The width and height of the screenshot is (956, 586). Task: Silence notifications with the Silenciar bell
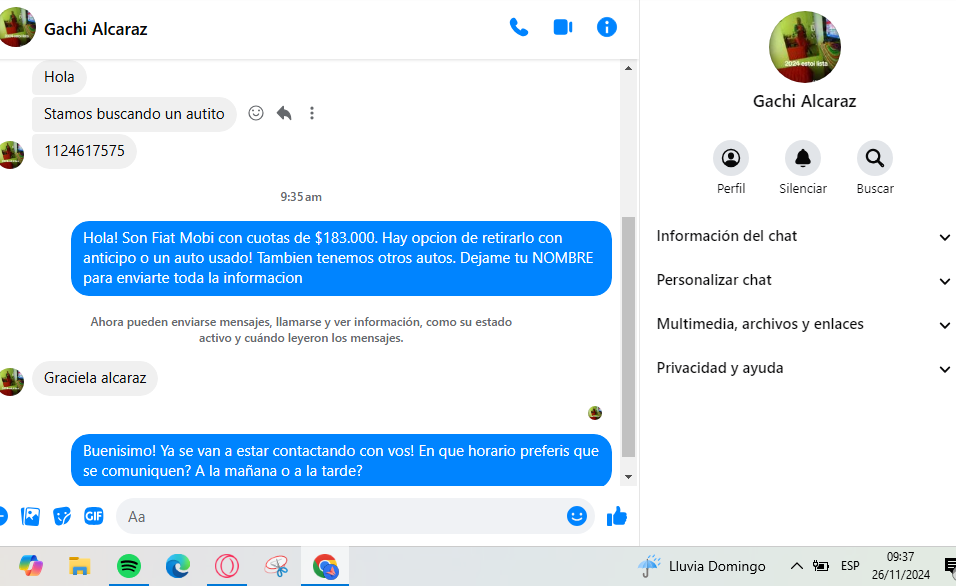pos(802,158)
